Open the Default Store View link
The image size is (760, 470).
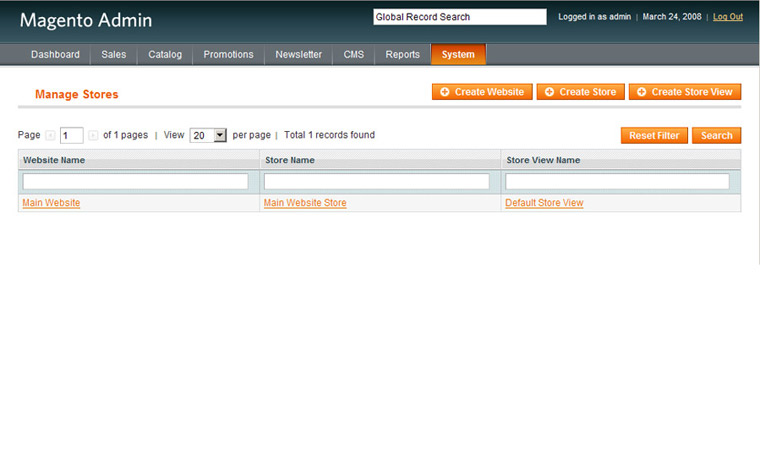[544, 203]
